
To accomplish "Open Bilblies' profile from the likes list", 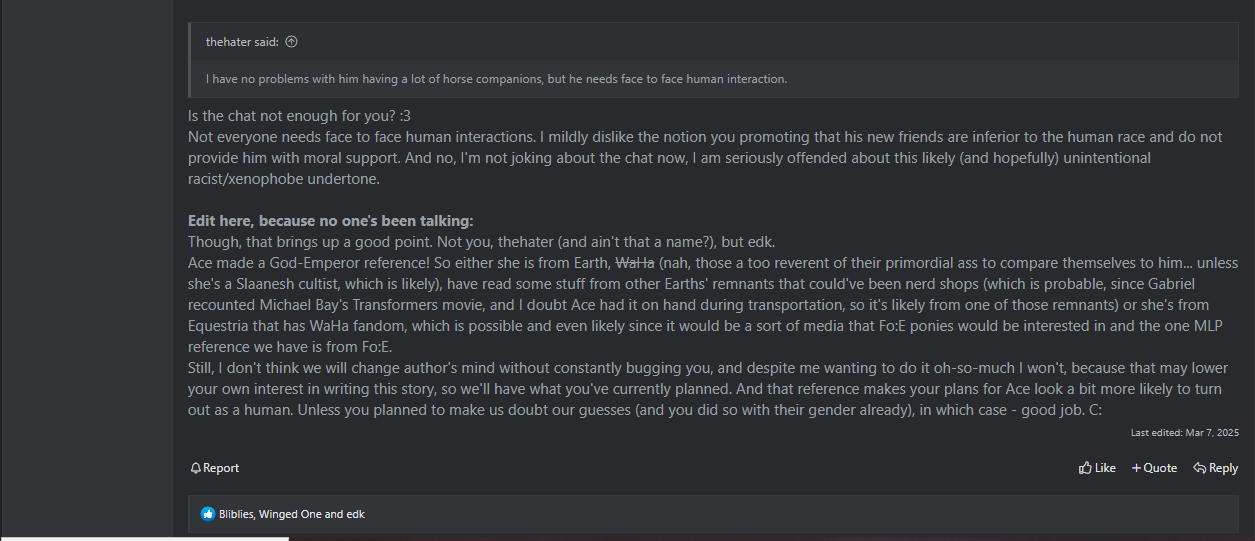I will point(236,514).
